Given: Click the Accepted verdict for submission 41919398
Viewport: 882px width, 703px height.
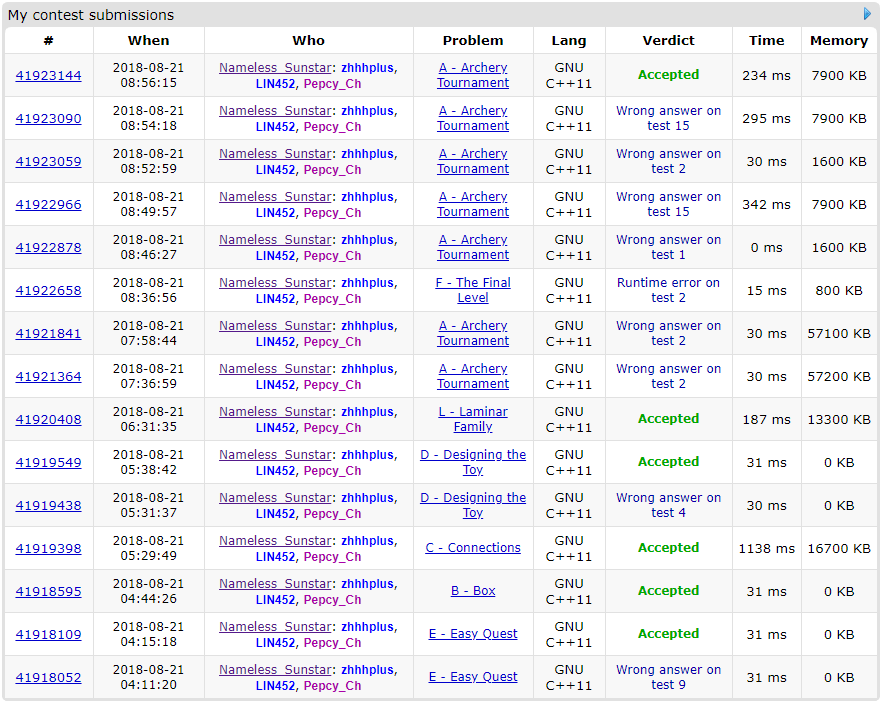Looking at the screenshot, I should [x=668, y=548].
